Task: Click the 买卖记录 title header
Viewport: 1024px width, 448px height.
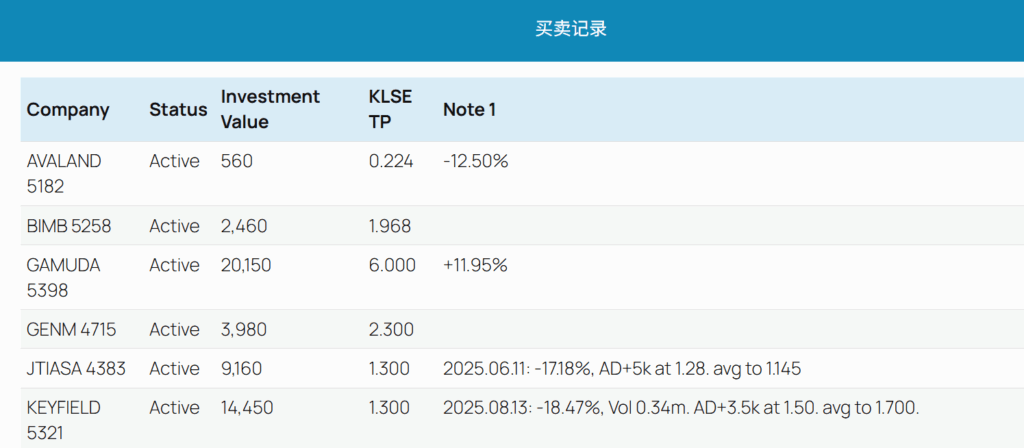Action: pos(570,29)
